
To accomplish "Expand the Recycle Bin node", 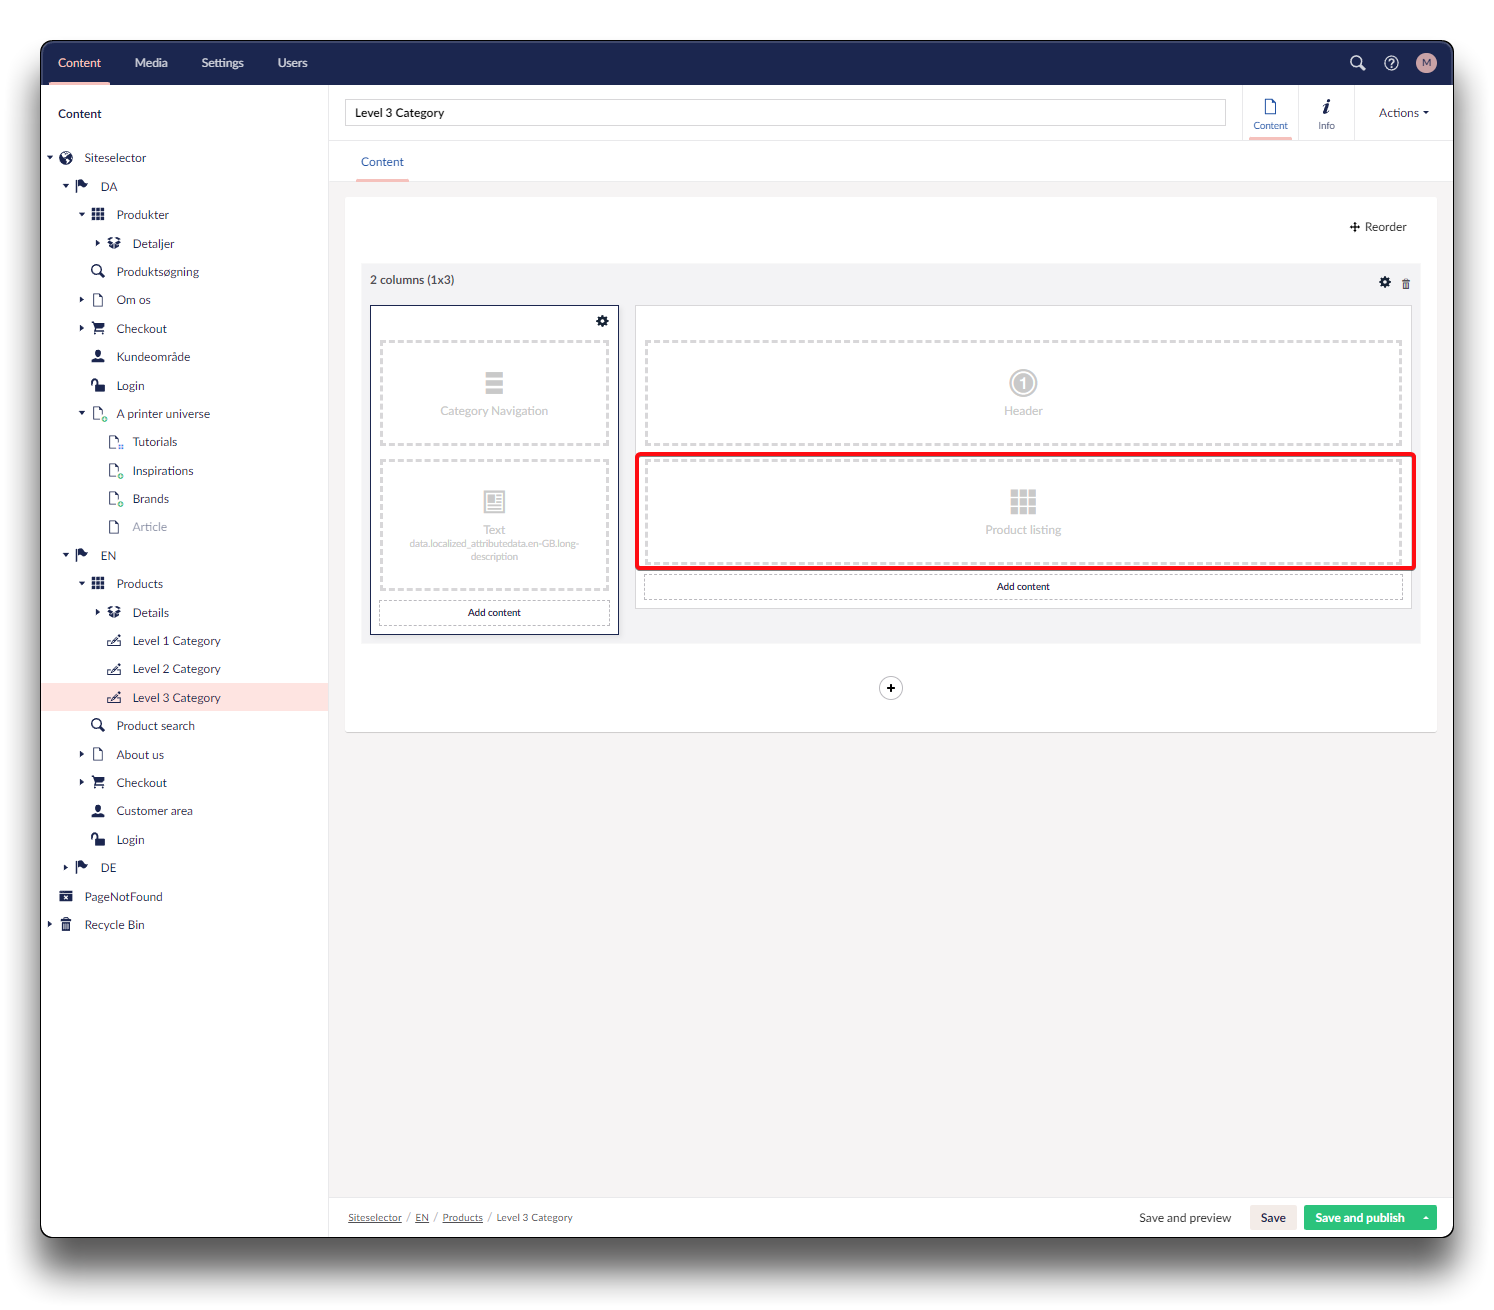I will click(50, 925).
